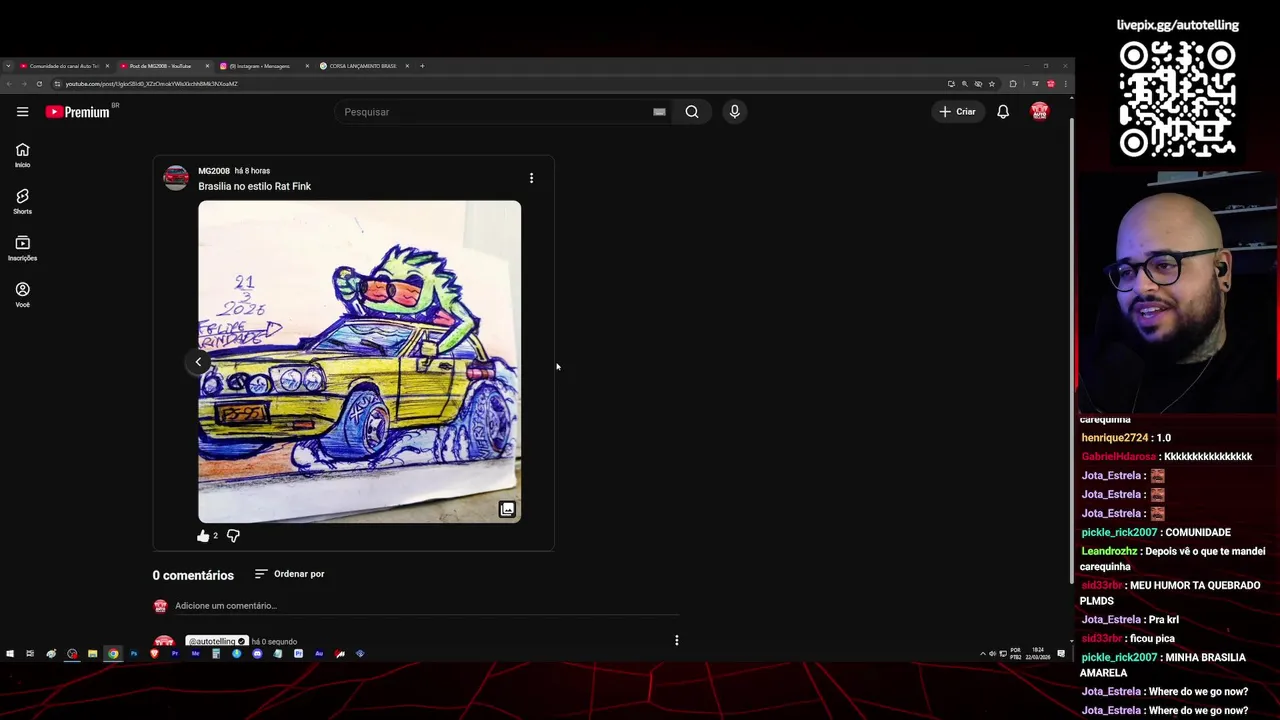
Task: Open the Ordenar por sort dropdown
Action: click(289, 574)
